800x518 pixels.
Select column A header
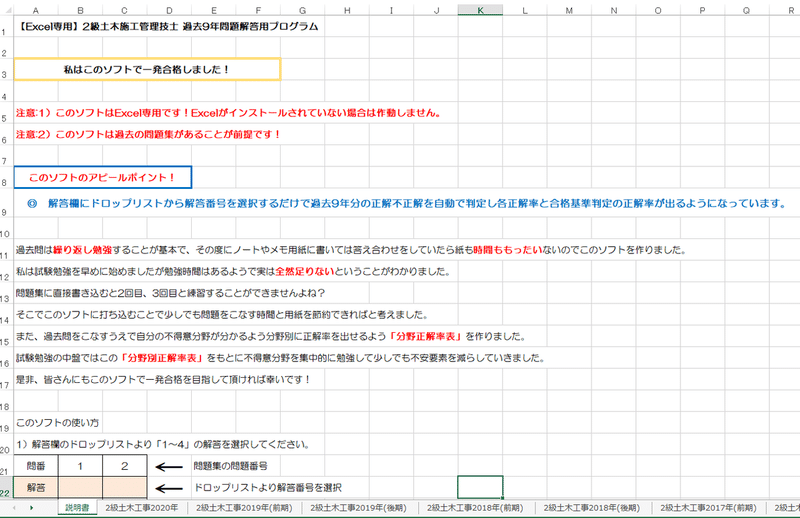click(36, 10)
